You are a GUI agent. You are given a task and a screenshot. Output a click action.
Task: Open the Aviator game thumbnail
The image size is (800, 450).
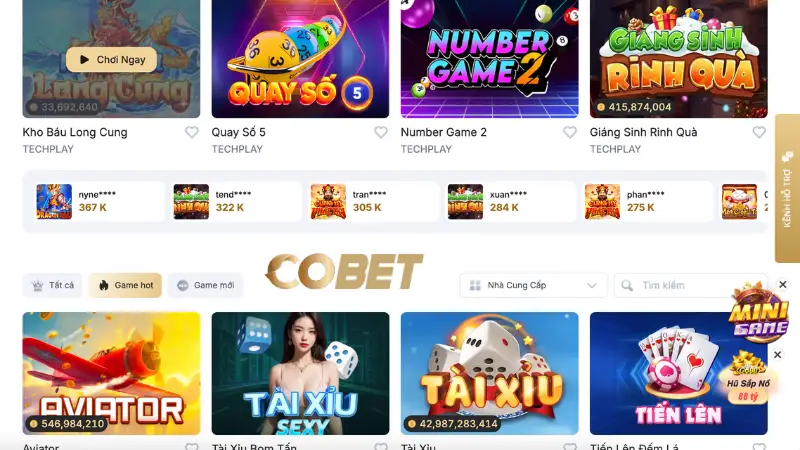(111, 373)
